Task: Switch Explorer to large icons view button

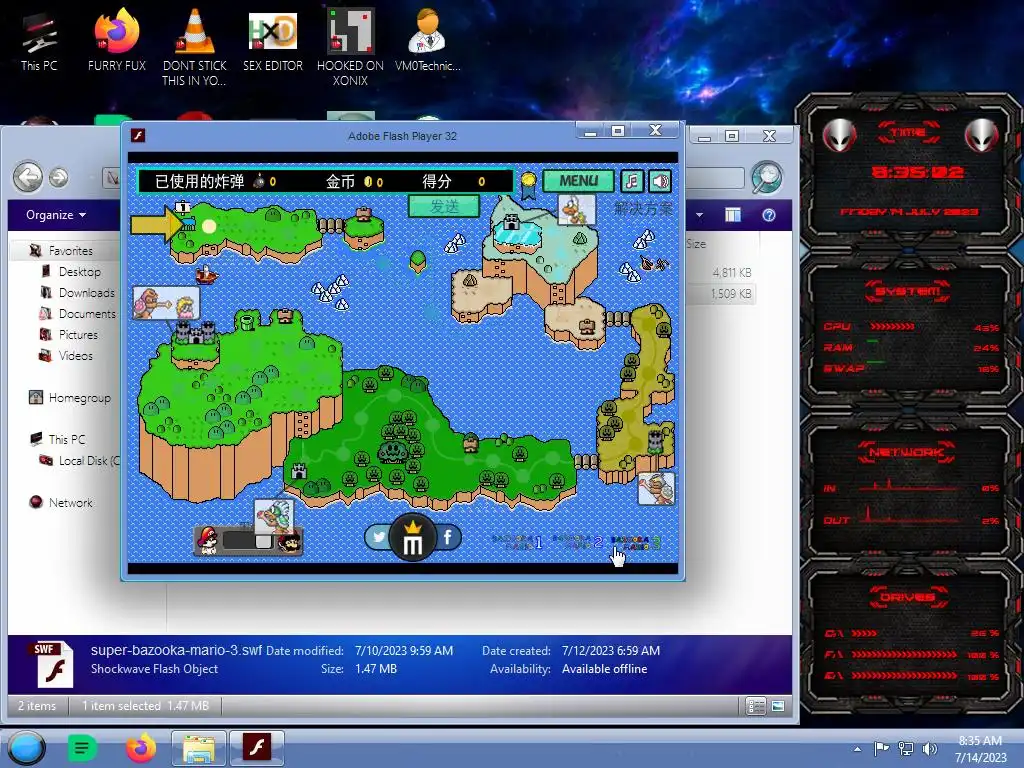Action: pyautogui.click(x=778, y=706)
